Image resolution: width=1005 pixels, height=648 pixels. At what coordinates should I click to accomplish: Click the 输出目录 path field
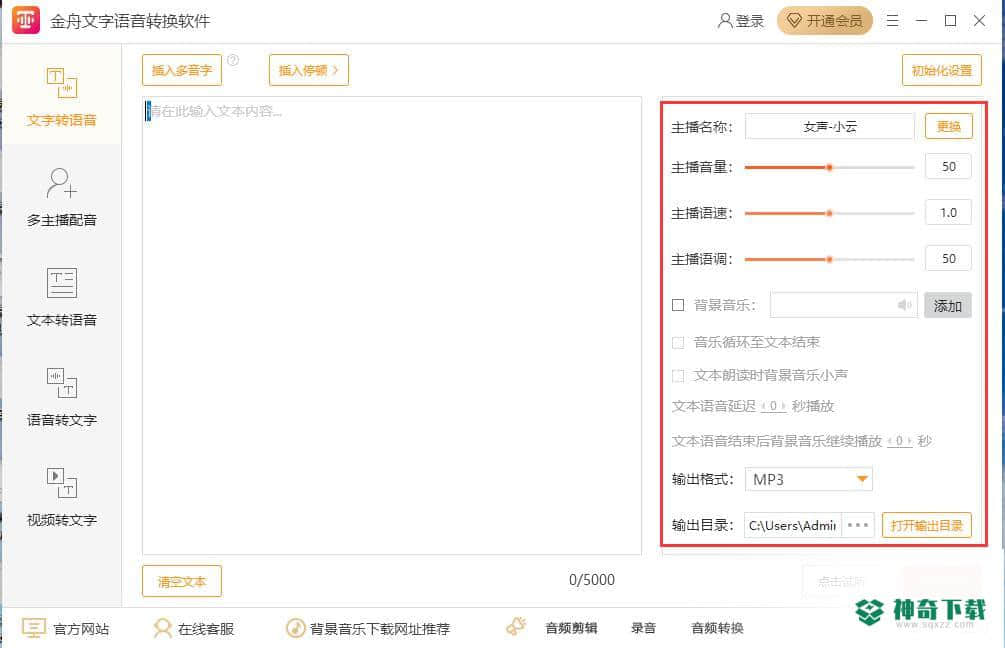click(793, 526)
